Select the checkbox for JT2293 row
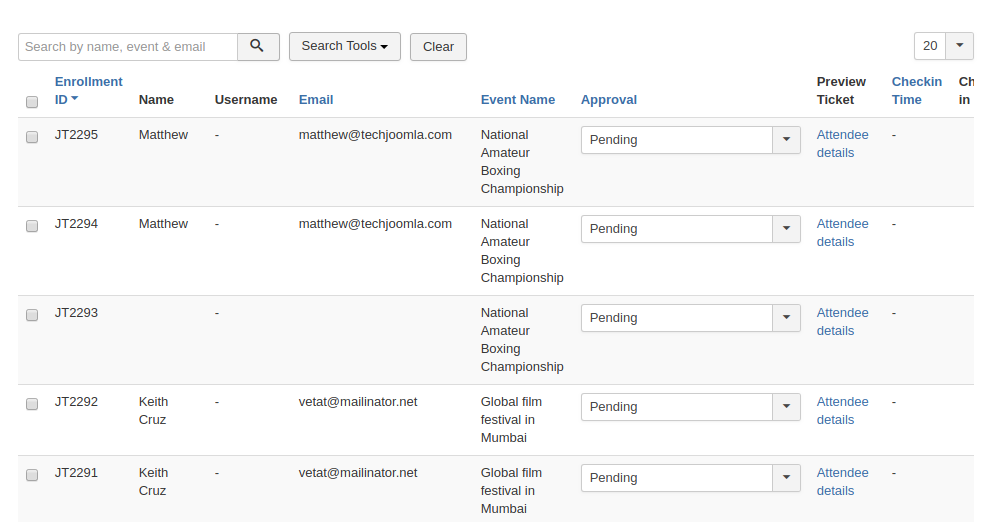Screen dimensions: 989x522 tap(32, 315)
